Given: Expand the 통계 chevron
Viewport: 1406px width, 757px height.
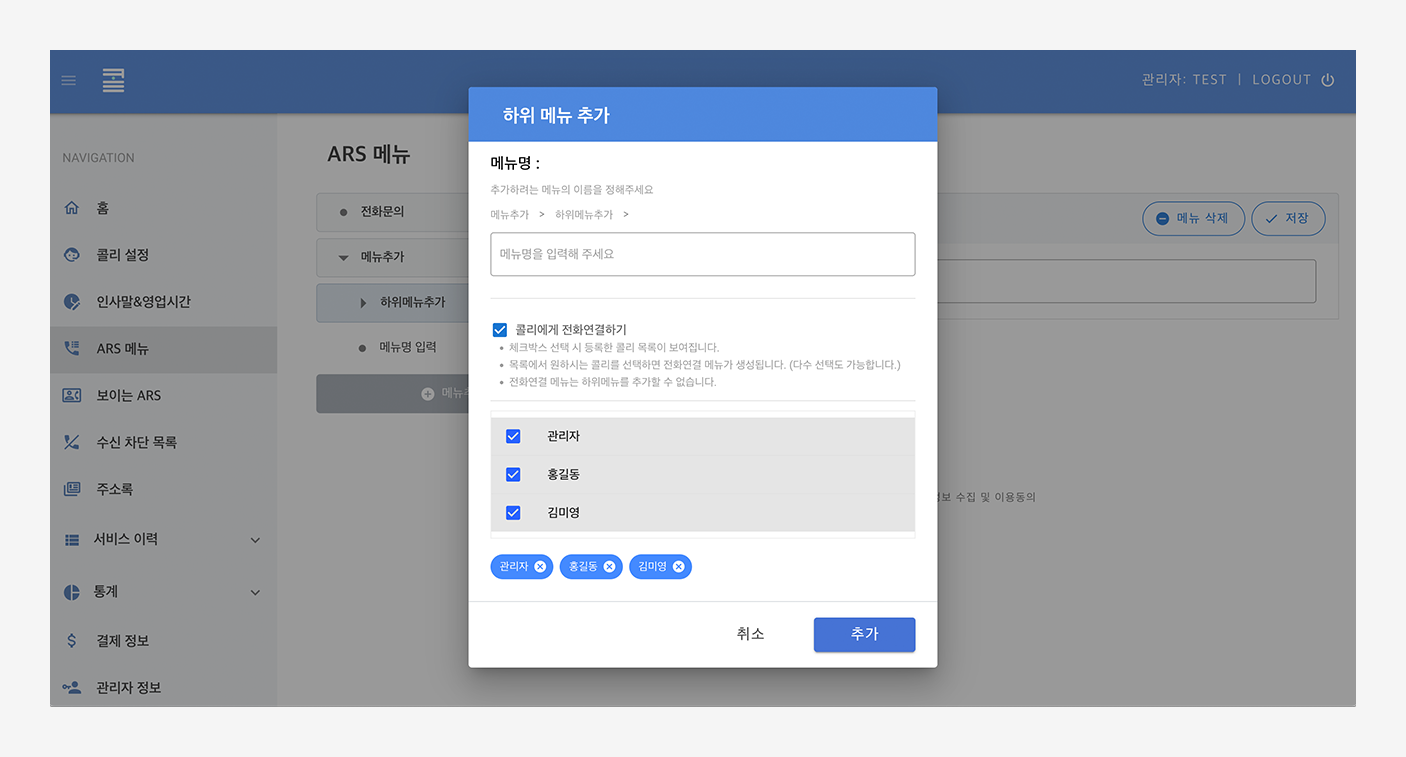Looking at the screenshot, I should [x=255, y=592].
